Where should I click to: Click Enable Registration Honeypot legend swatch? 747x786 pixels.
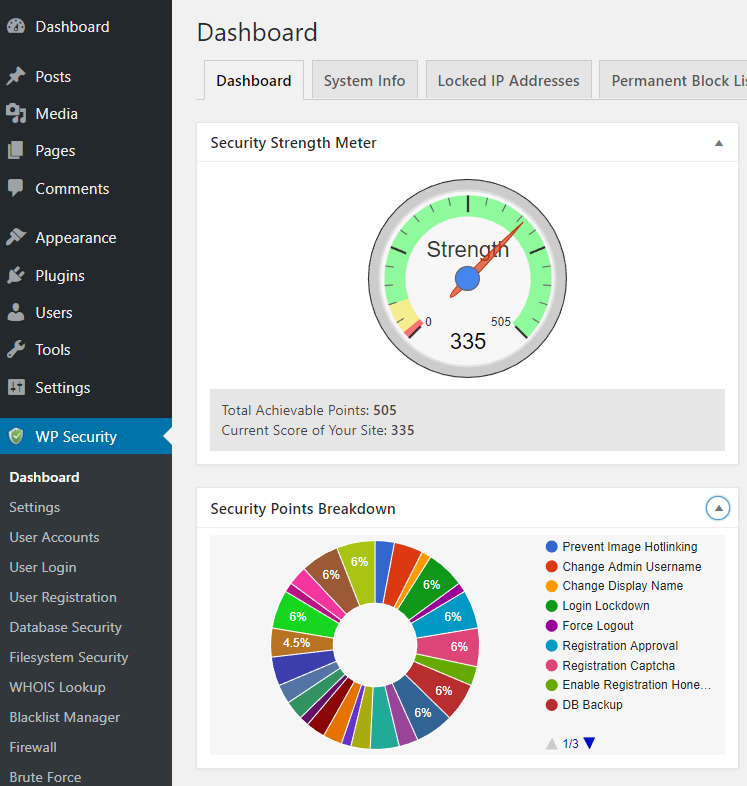(551, 685)
